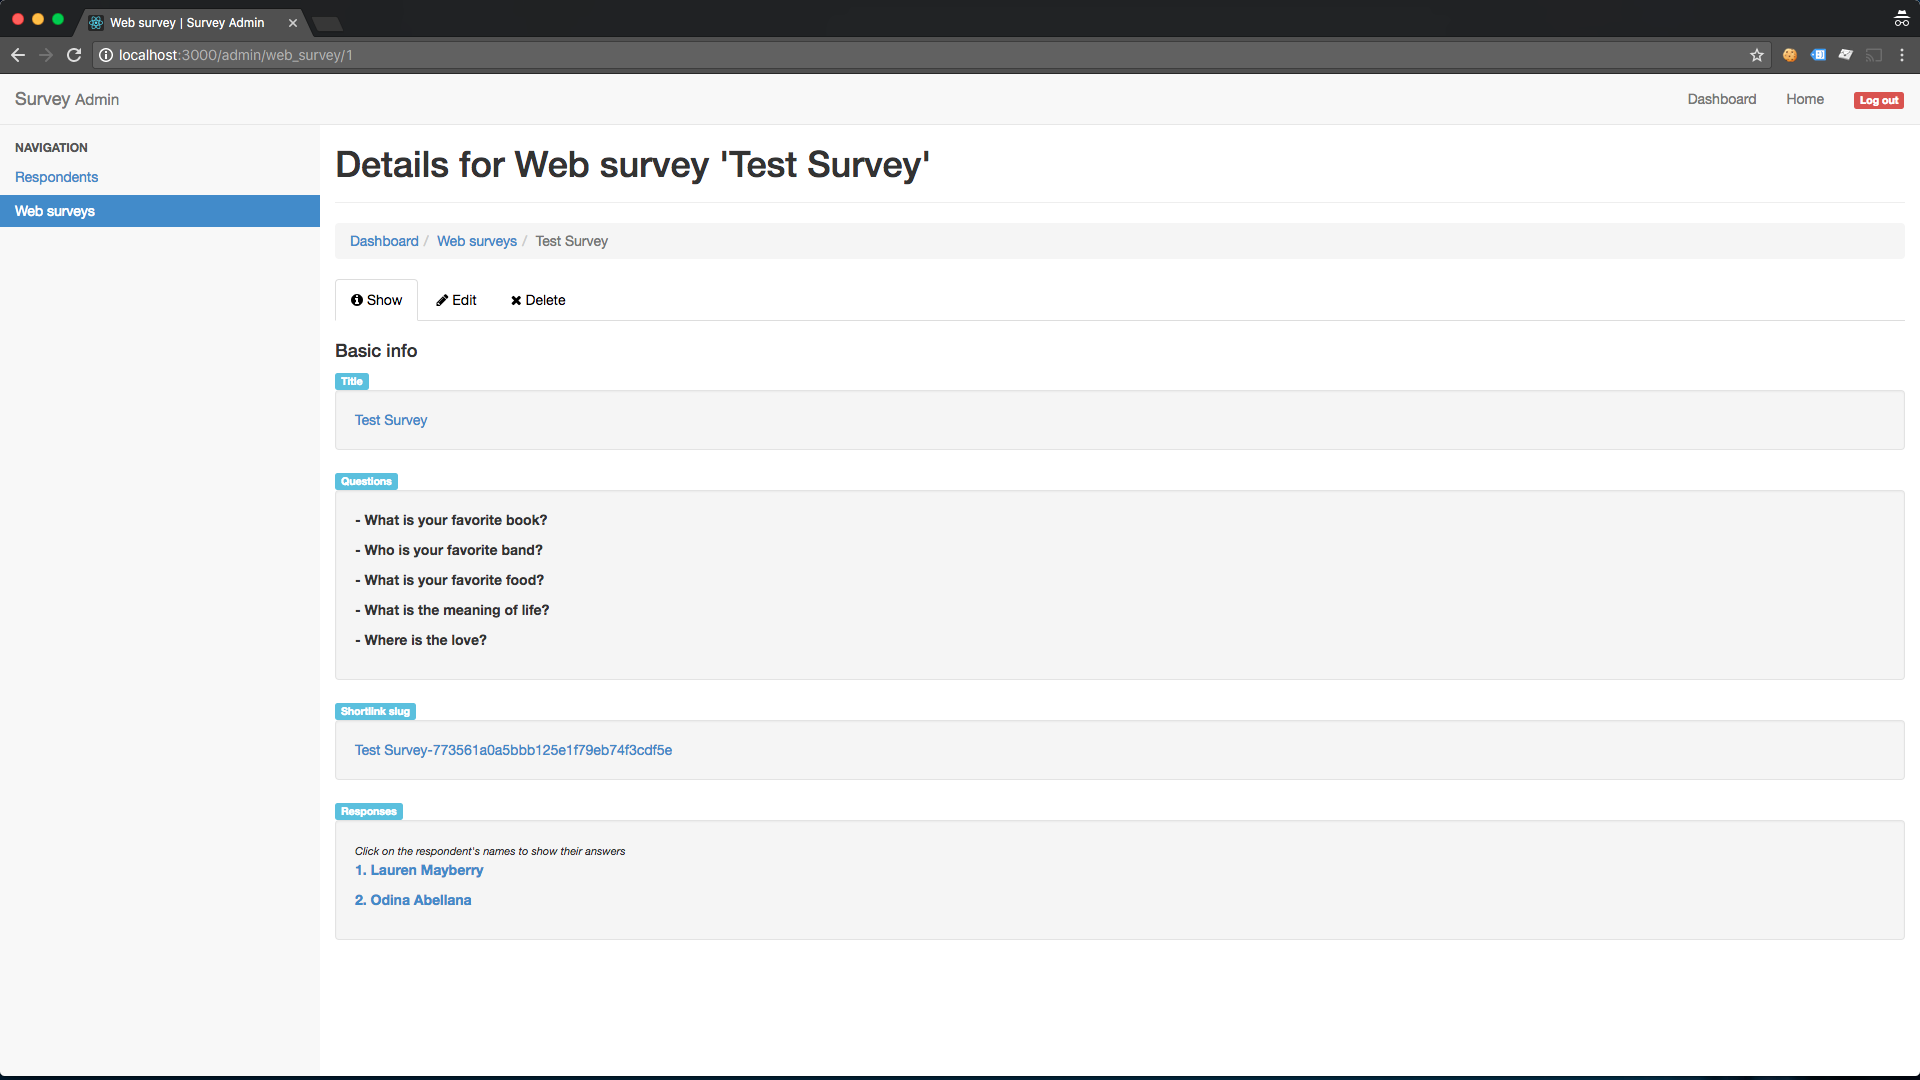Open a new browser tab

pos(327,23)
